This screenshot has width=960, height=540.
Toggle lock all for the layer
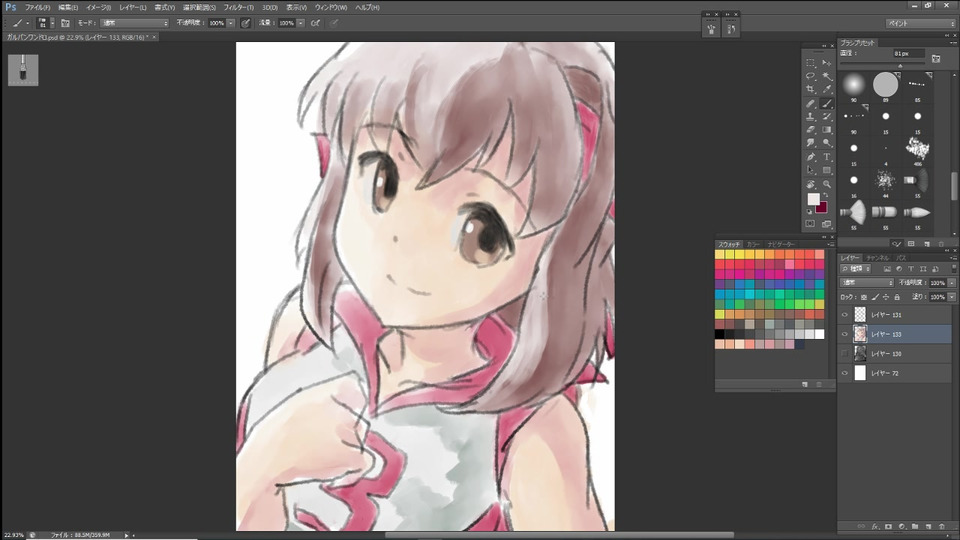click(x=897, y=297)
